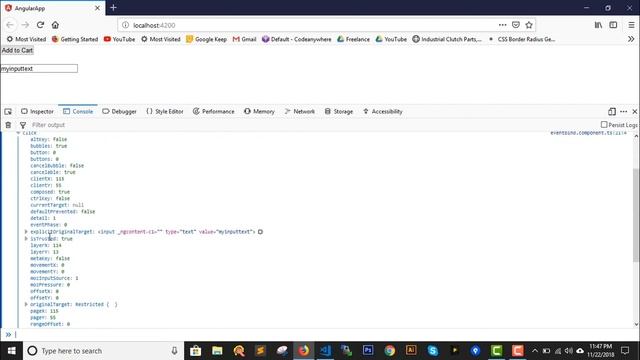Collapse the click event object
The height and width of the screenshot is (360, 640).
click(x=18, y=133)
